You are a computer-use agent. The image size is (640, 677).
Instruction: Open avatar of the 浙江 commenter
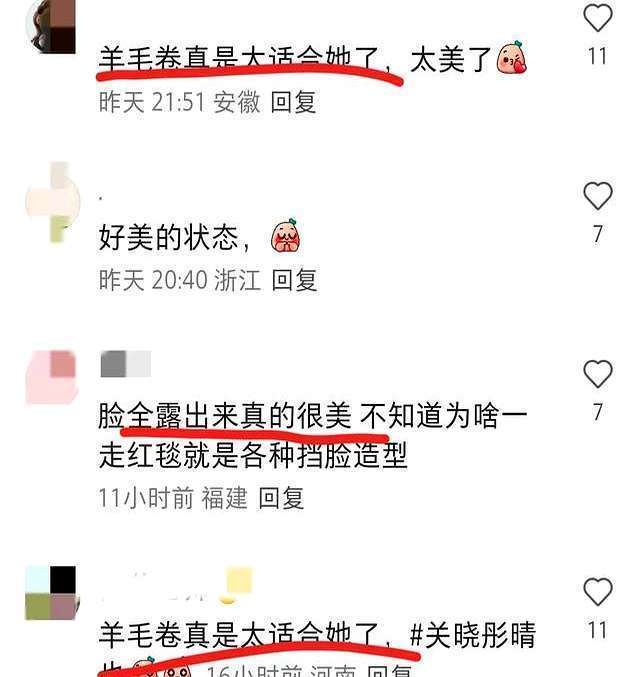[52, 202]
